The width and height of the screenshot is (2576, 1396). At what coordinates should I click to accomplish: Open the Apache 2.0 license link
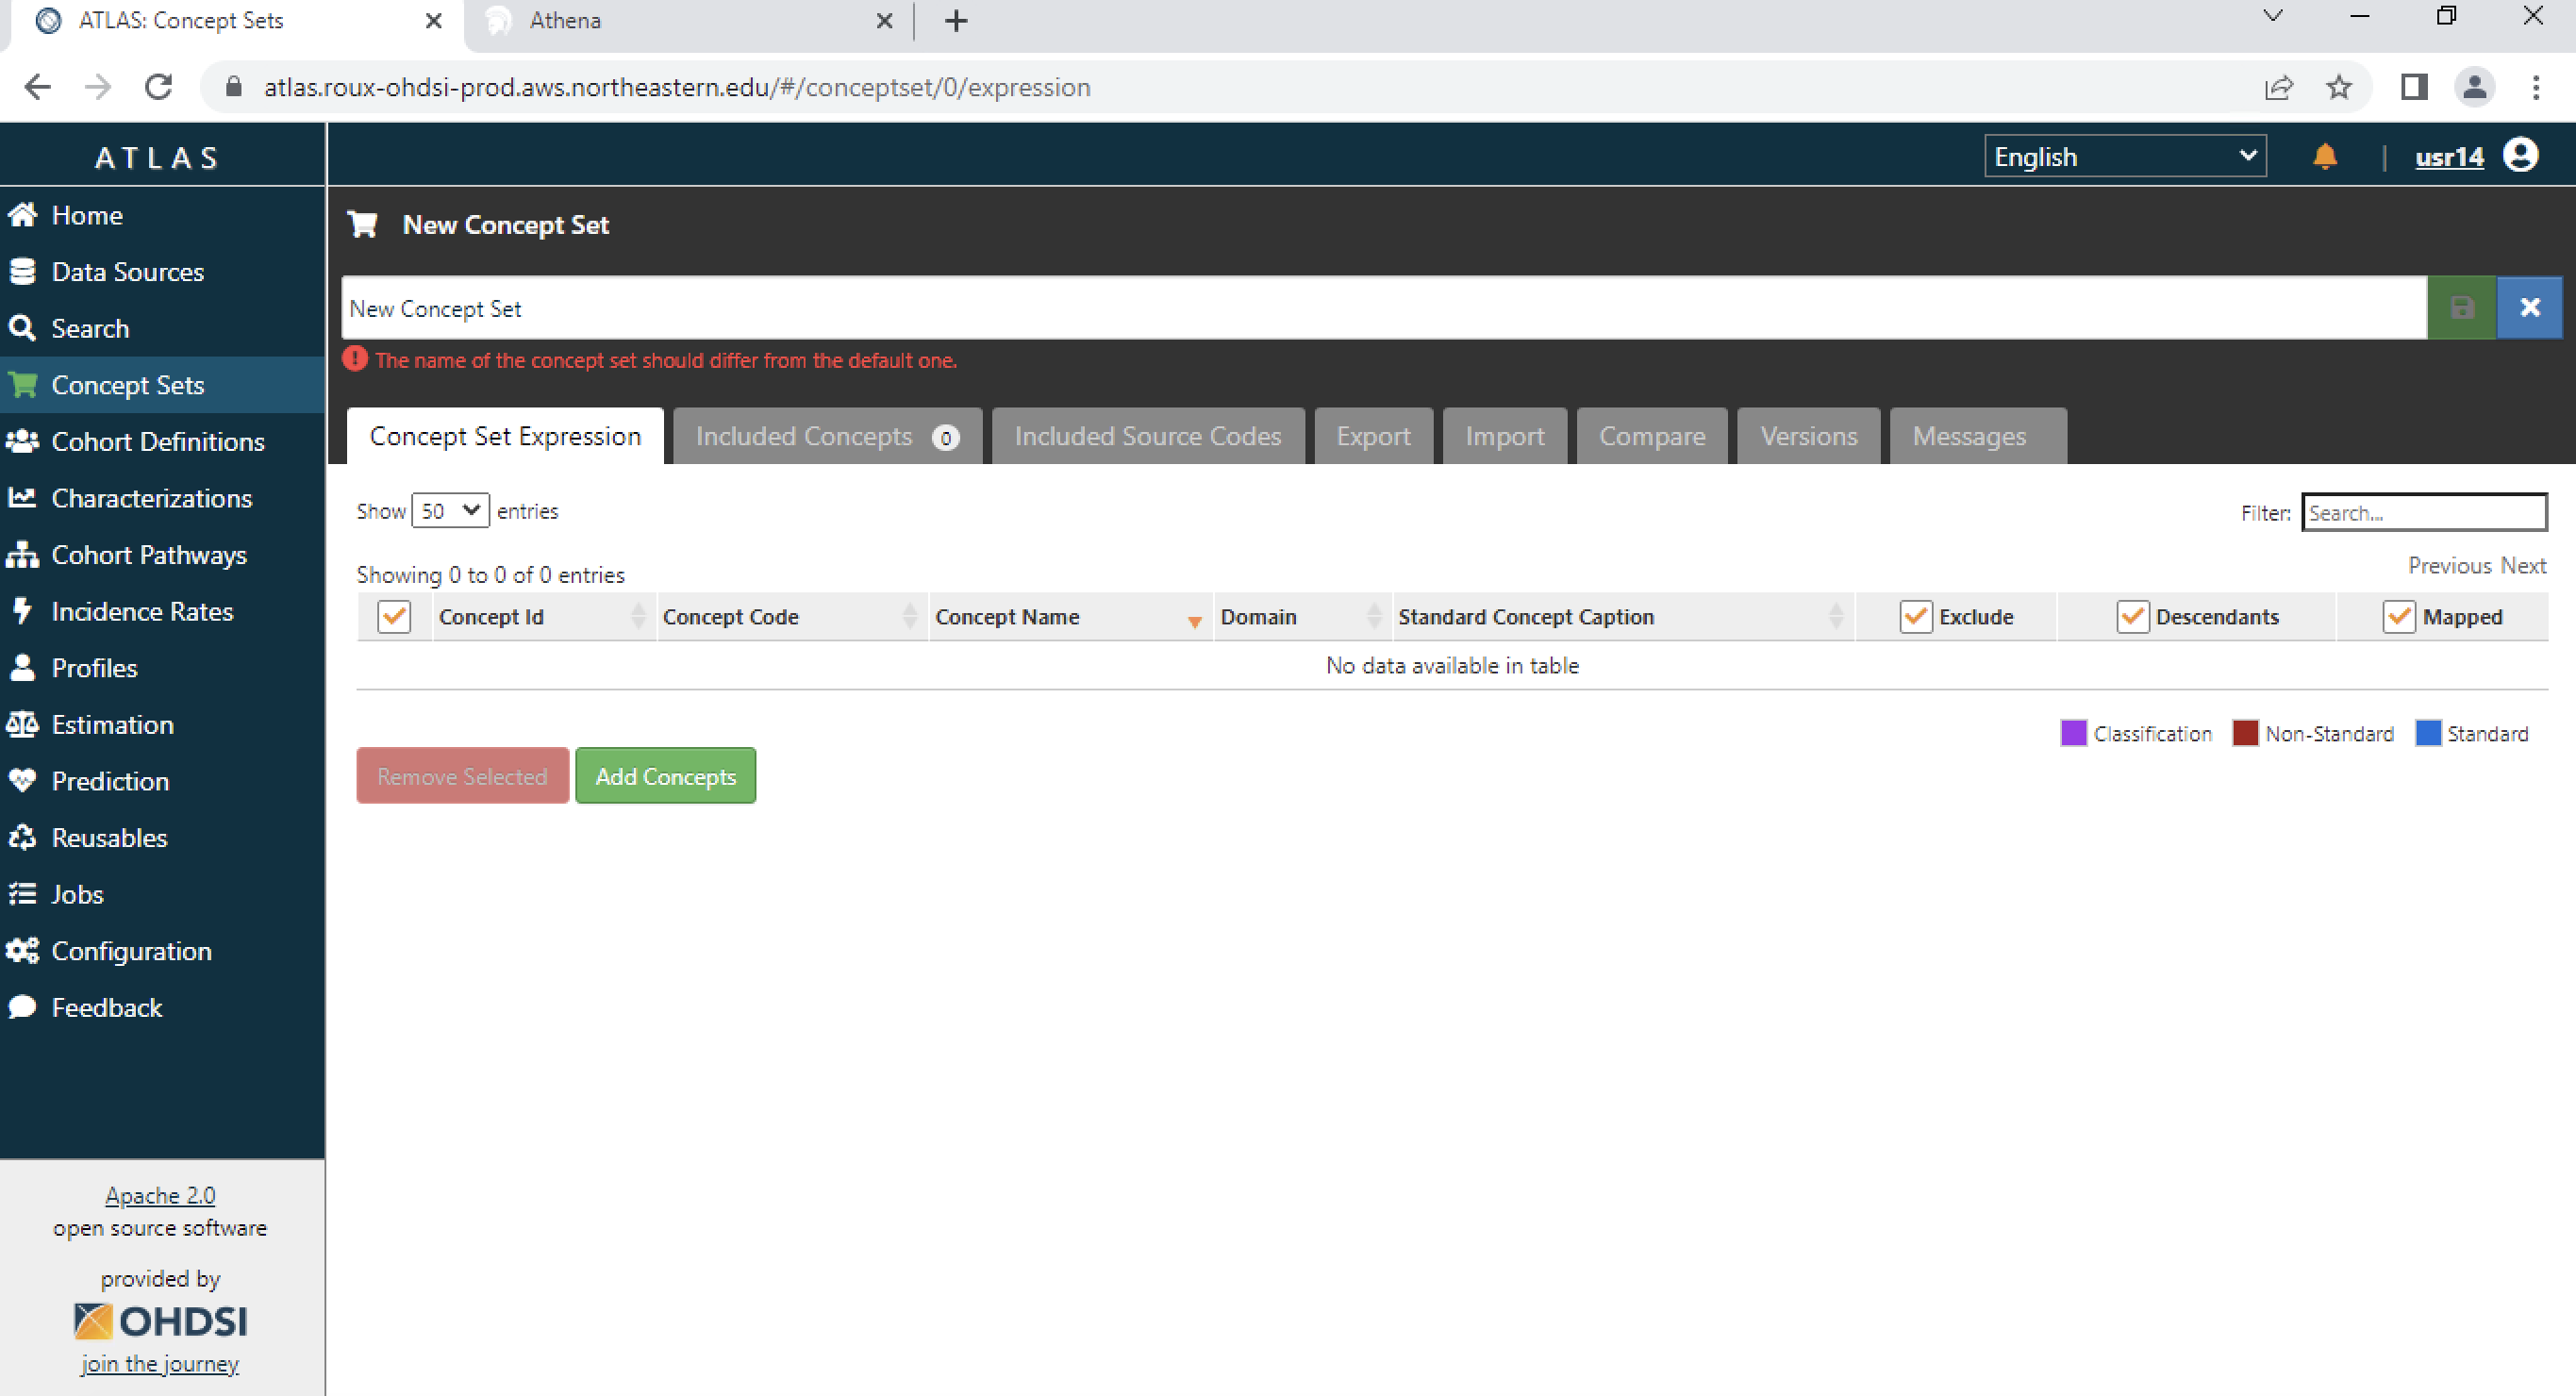coord(160,1195)
